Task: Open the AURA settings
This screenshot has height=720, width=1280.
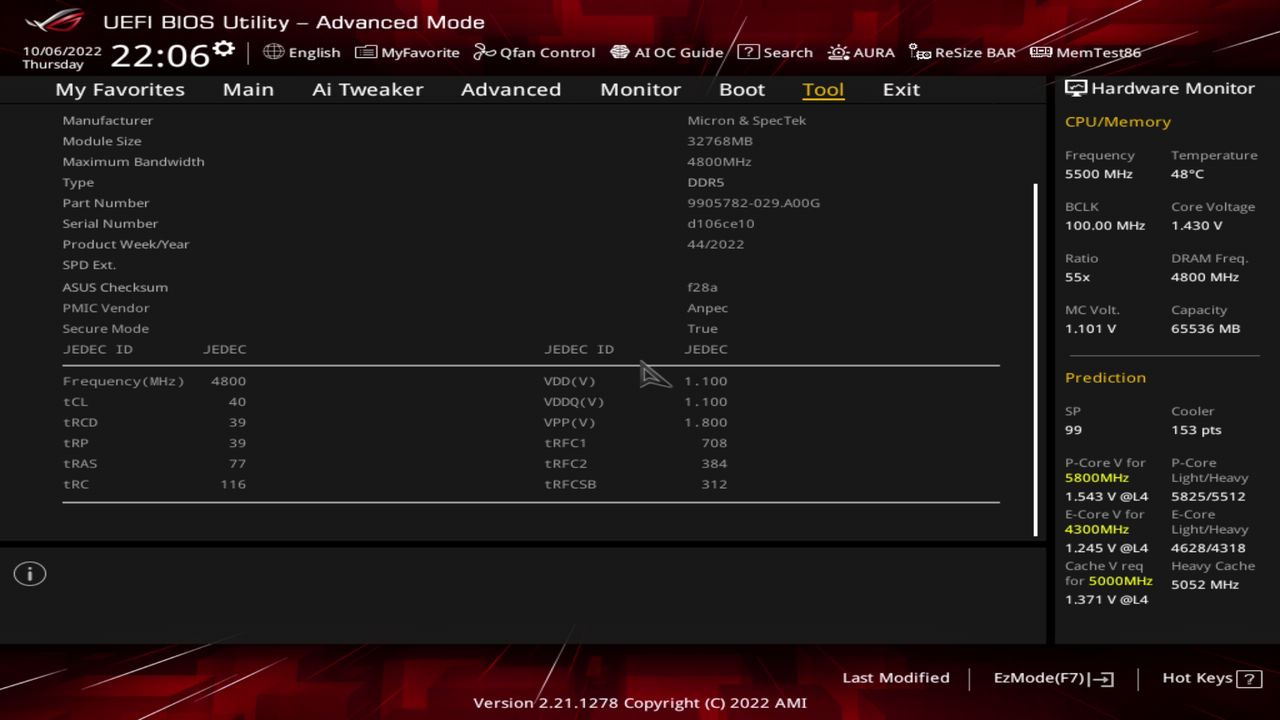Action: [x=861, y=52]
